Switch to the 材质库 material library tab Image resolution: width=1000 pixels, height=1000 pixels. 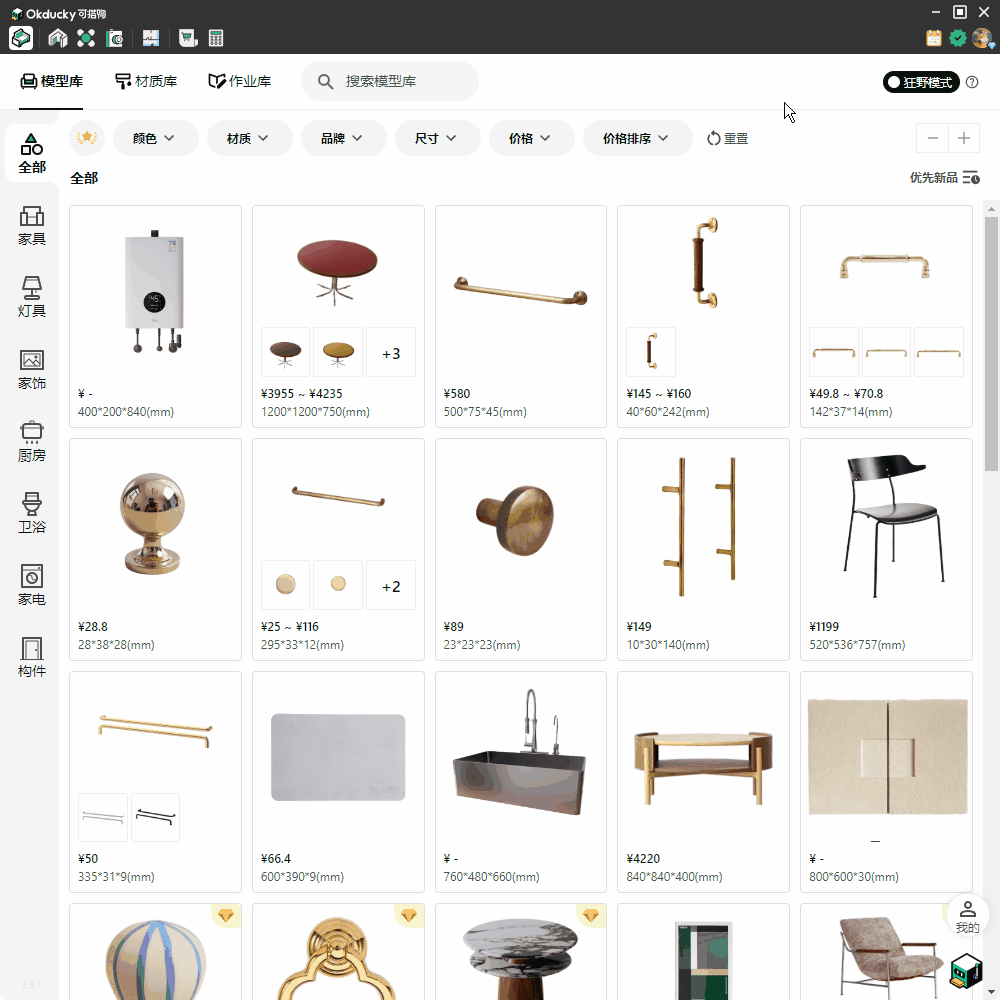[146, 81]
